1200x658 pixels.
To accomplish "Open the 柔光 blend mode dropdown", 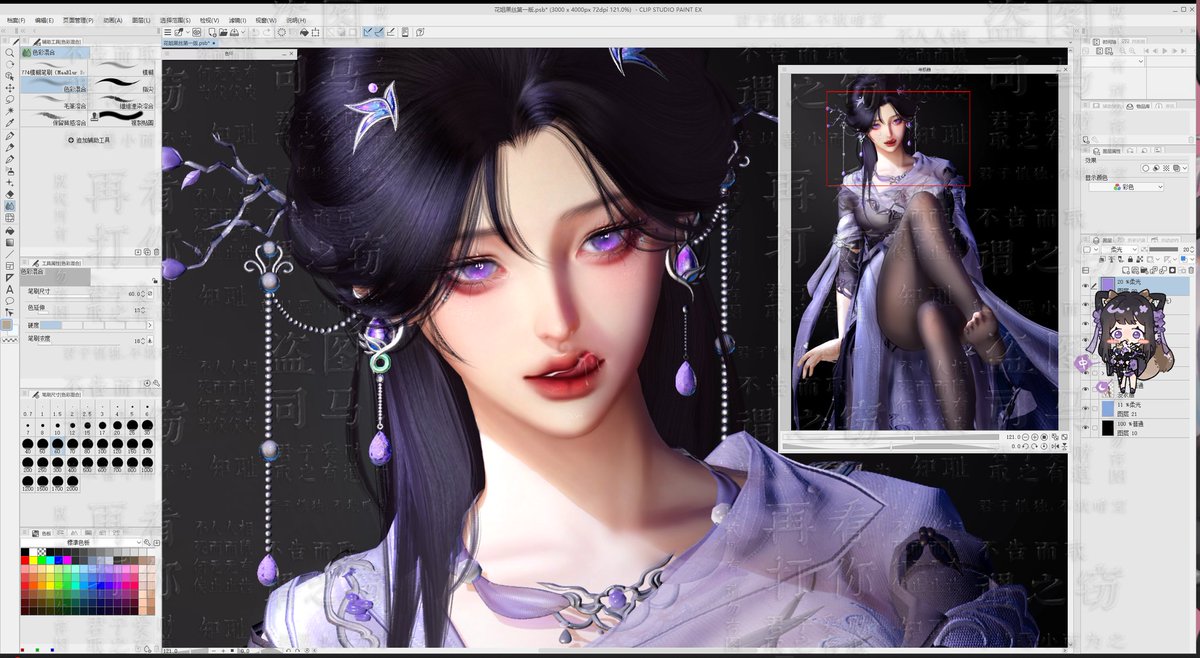I will tap(1118, 249).
